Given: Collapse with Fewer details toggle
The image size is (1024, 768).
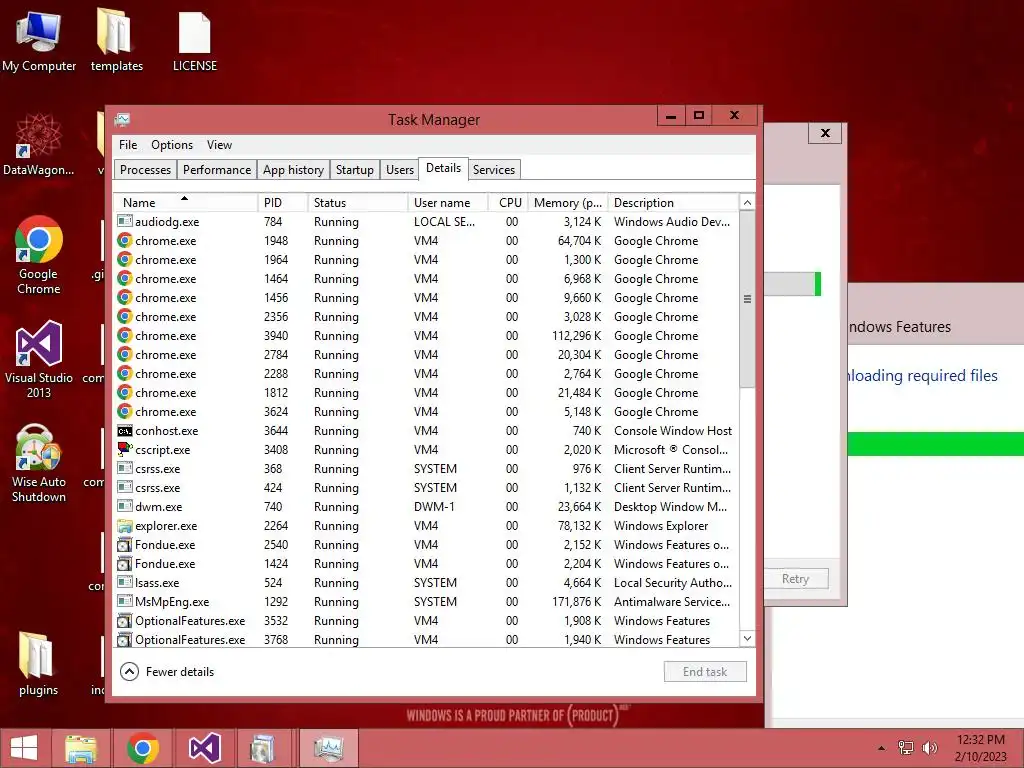Looking at the screenshot, I should click(x=167, y=671).
